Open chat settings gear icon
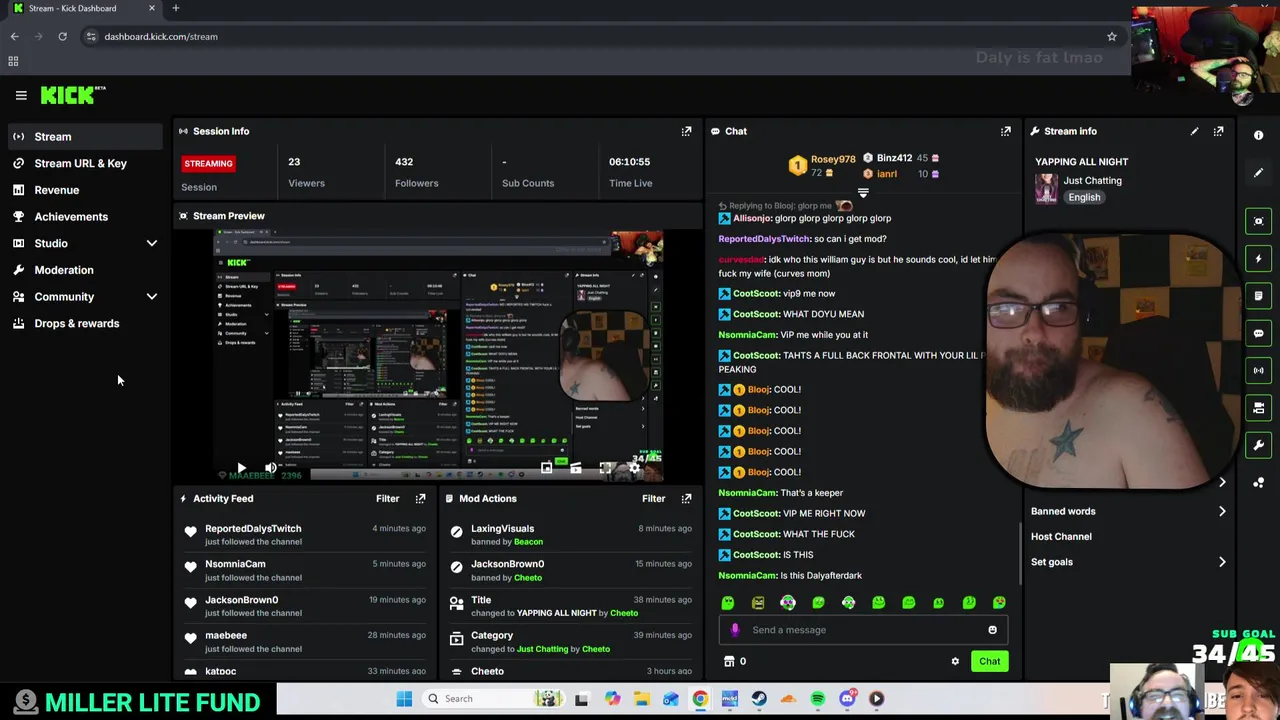Image resolution: width=1280 pixels, height=720 pixels. (x=955, y=661)
